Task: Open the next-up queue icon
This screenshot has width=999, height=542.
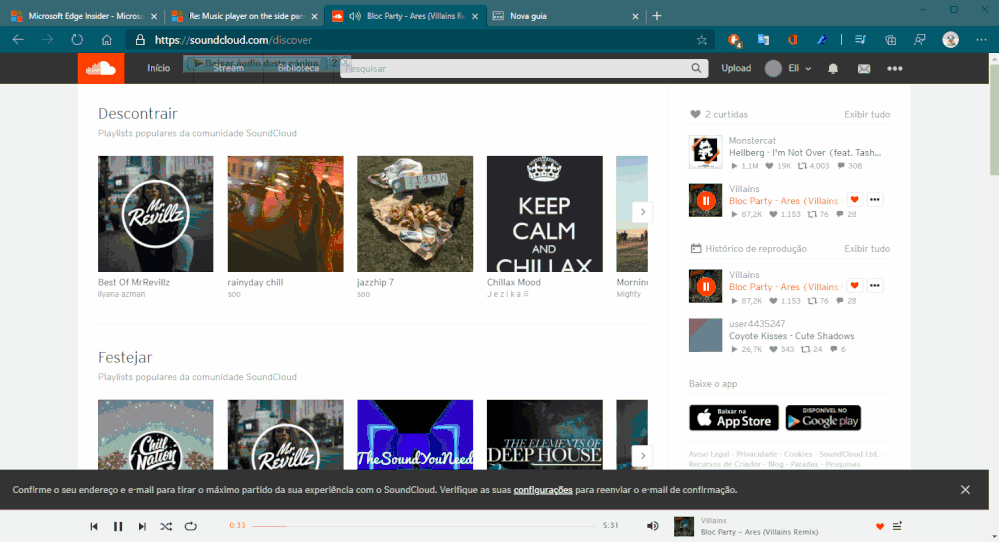Action: click(897, 526)
